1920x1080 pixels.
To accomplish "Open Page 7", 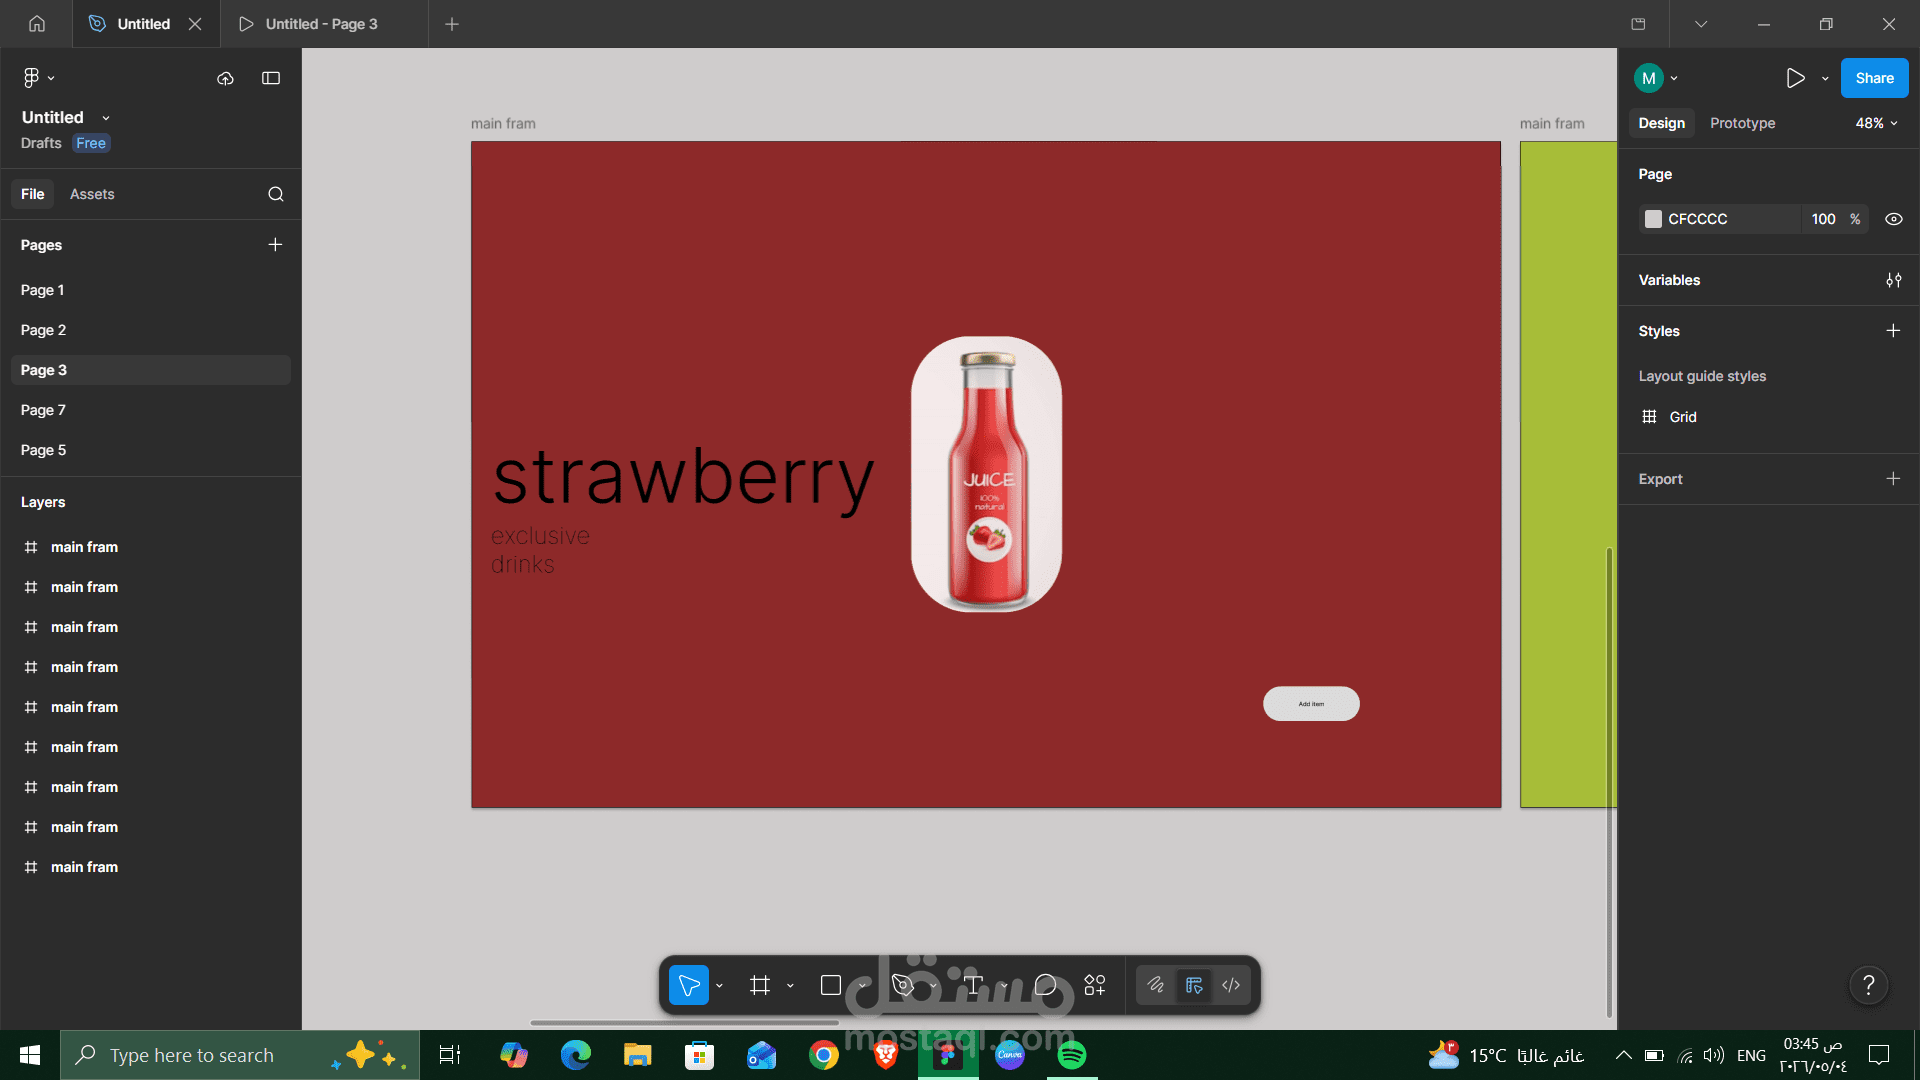I will tap(151, 410).
